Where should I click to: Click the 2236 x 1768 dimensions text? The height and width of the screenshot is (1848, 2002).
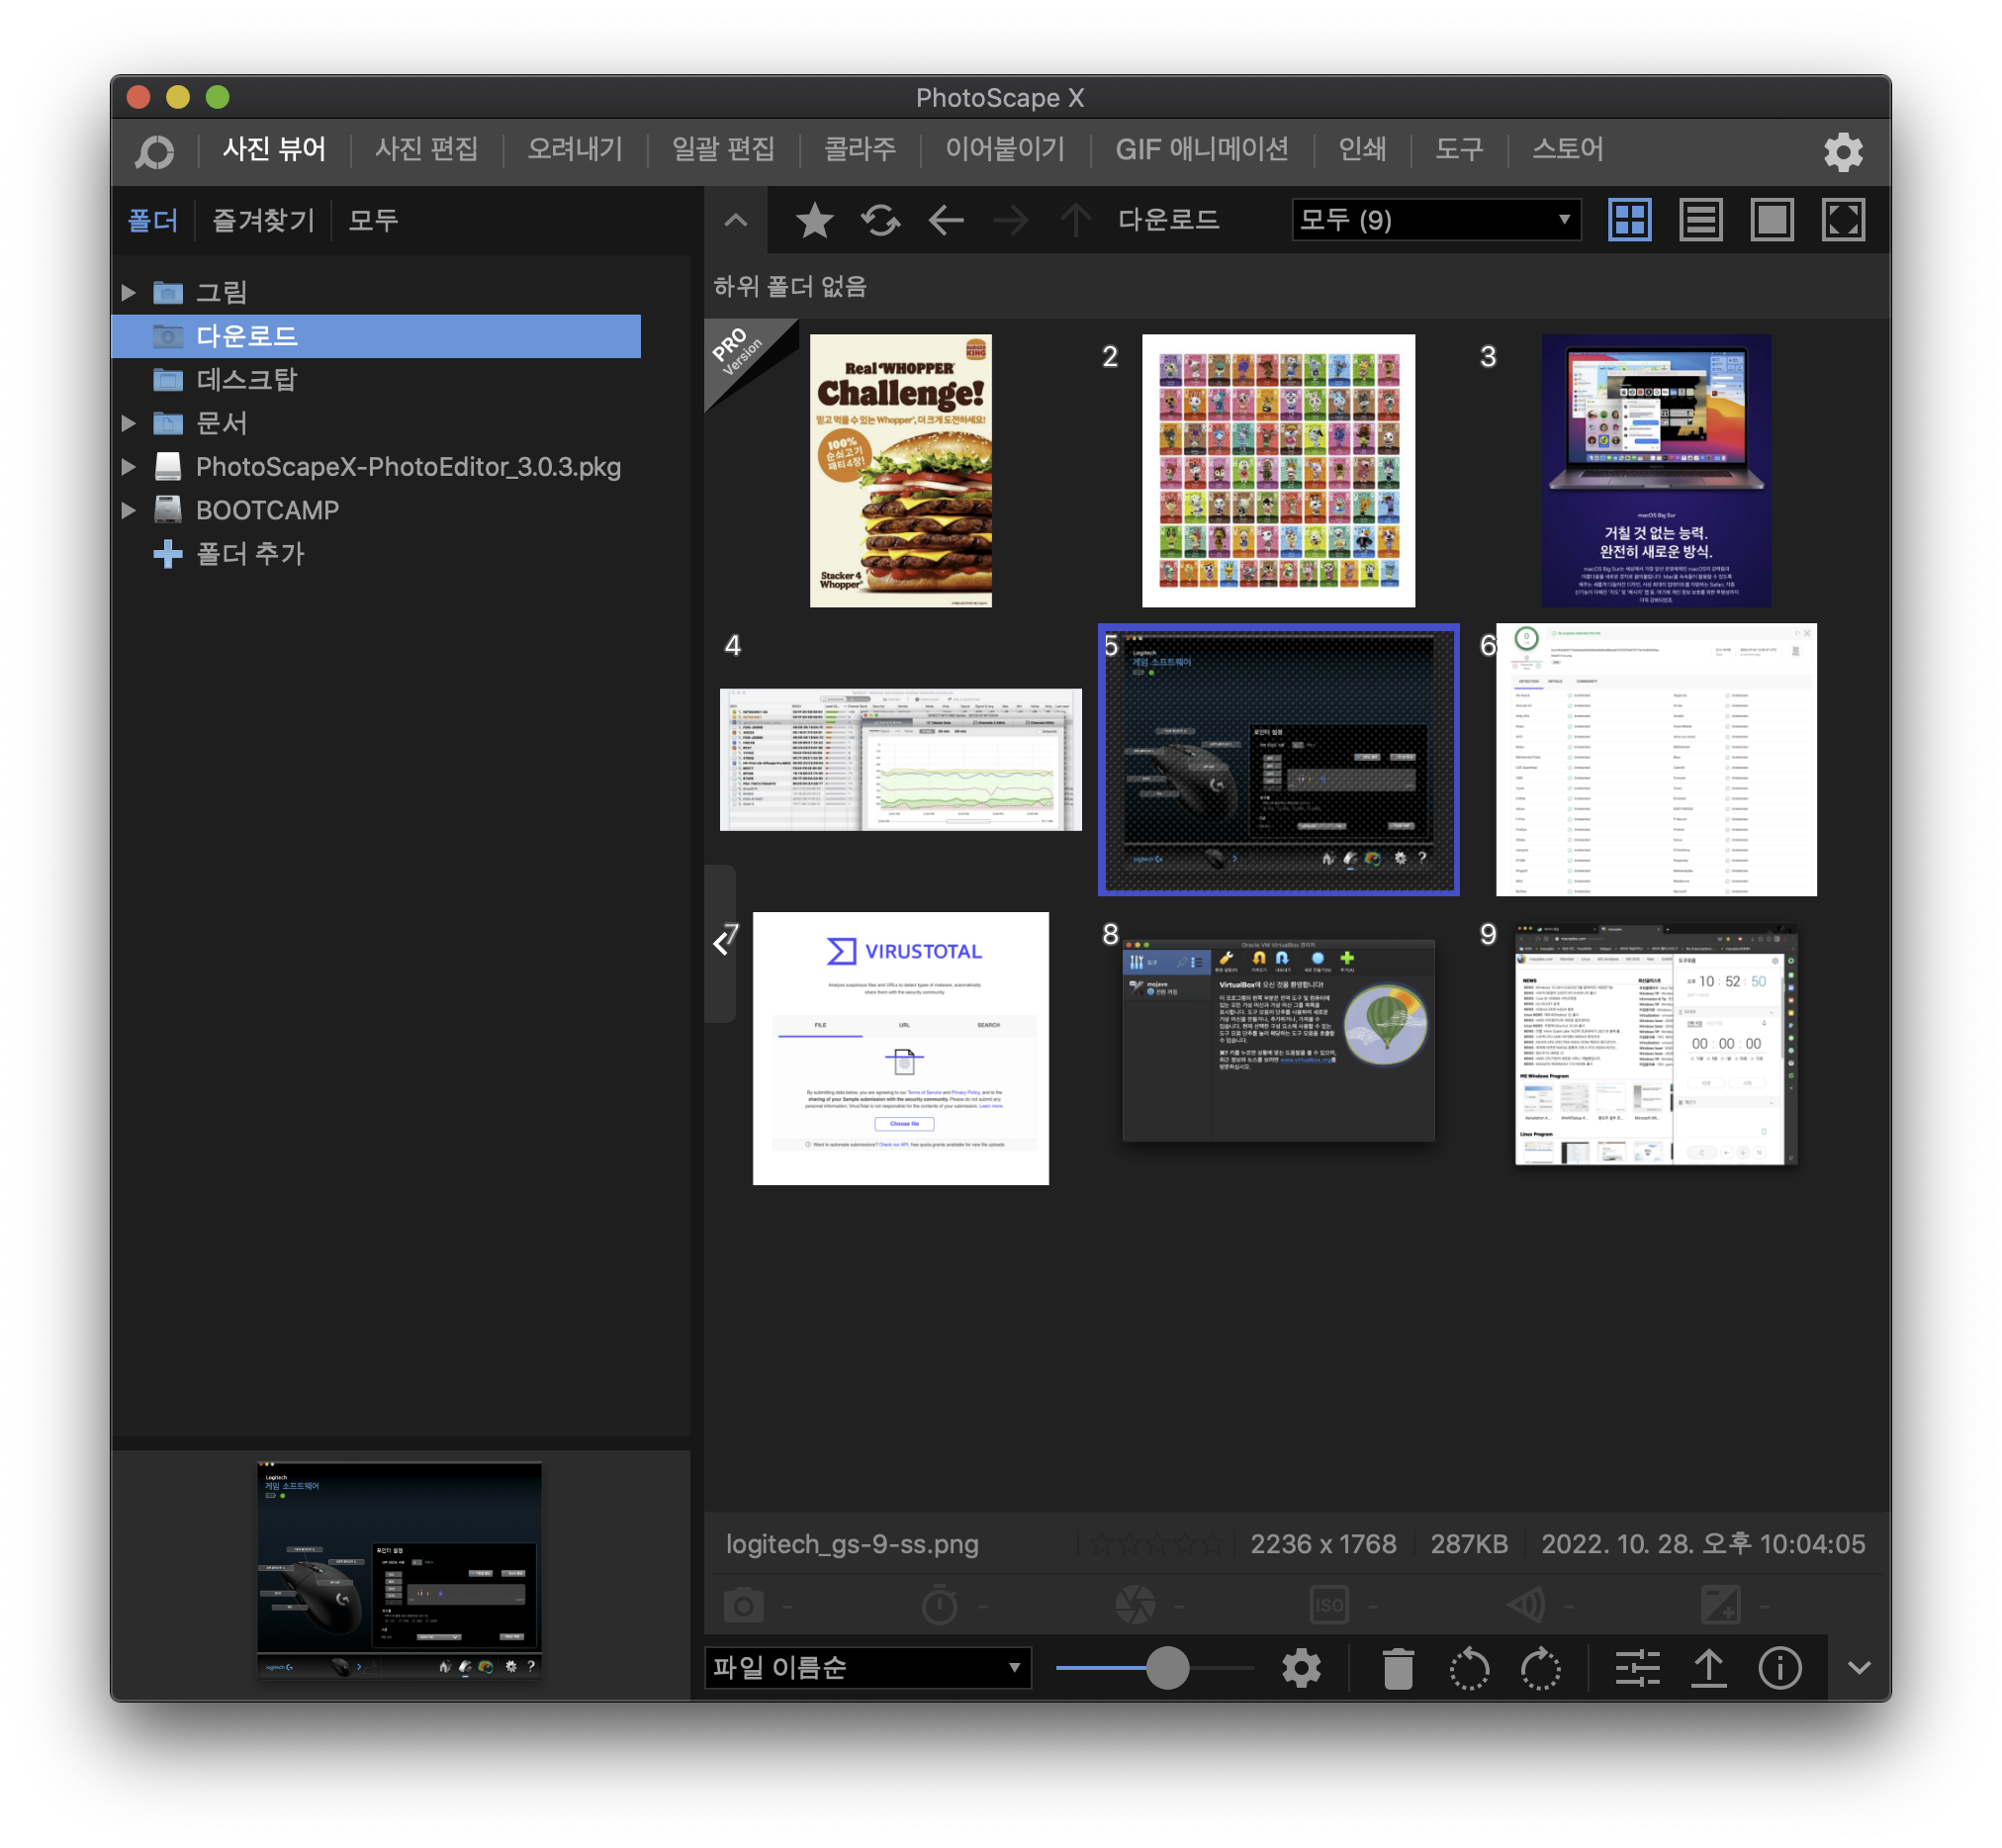[x=1322, y=1543]
